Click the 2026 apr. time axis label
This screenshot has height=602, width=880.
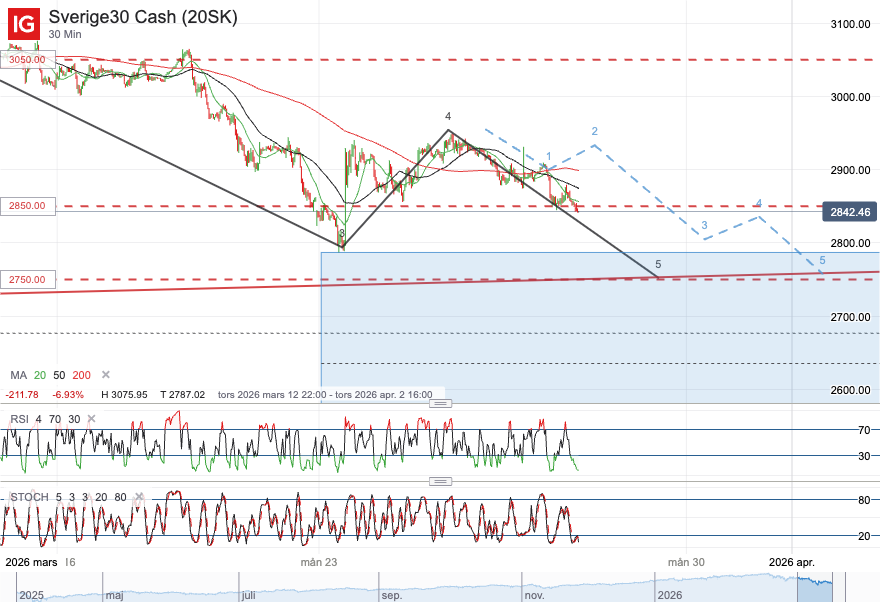click(x=791, y=562)
